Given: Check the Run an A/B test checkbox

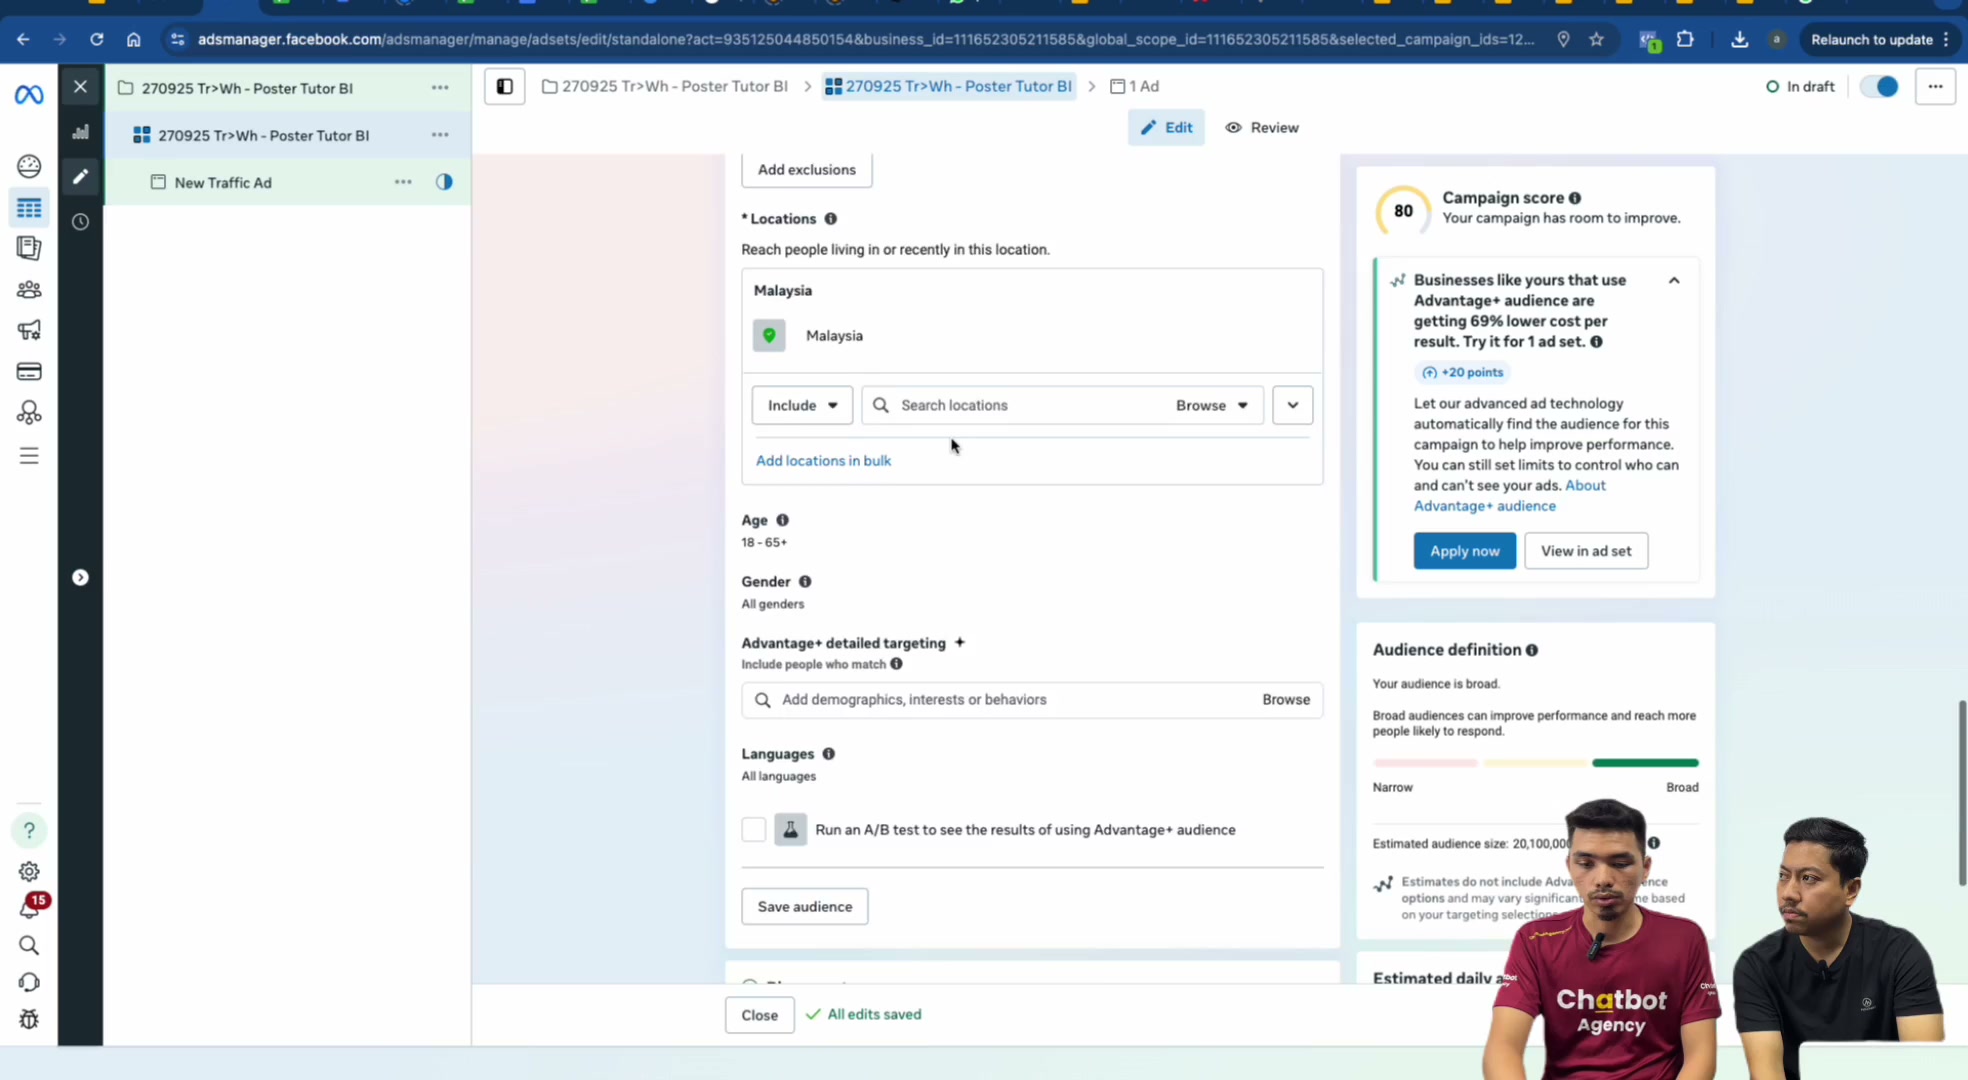Looking at the screenshot, I should click(x=754, y=830).
